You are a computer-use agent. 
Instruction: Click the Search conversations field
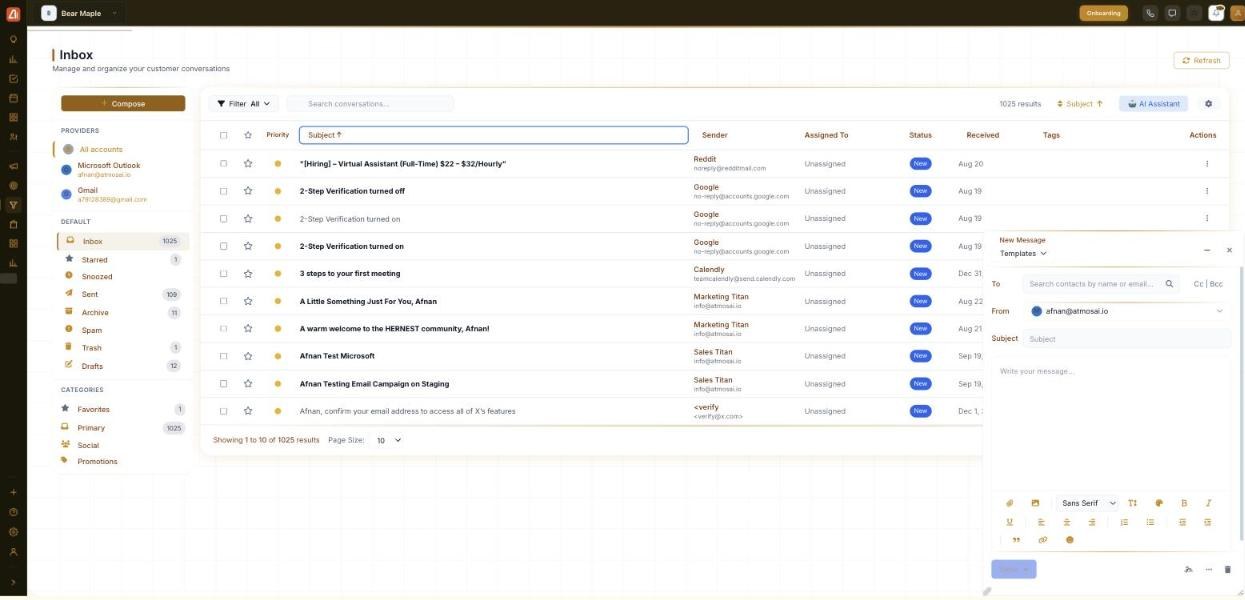(370, 104)
